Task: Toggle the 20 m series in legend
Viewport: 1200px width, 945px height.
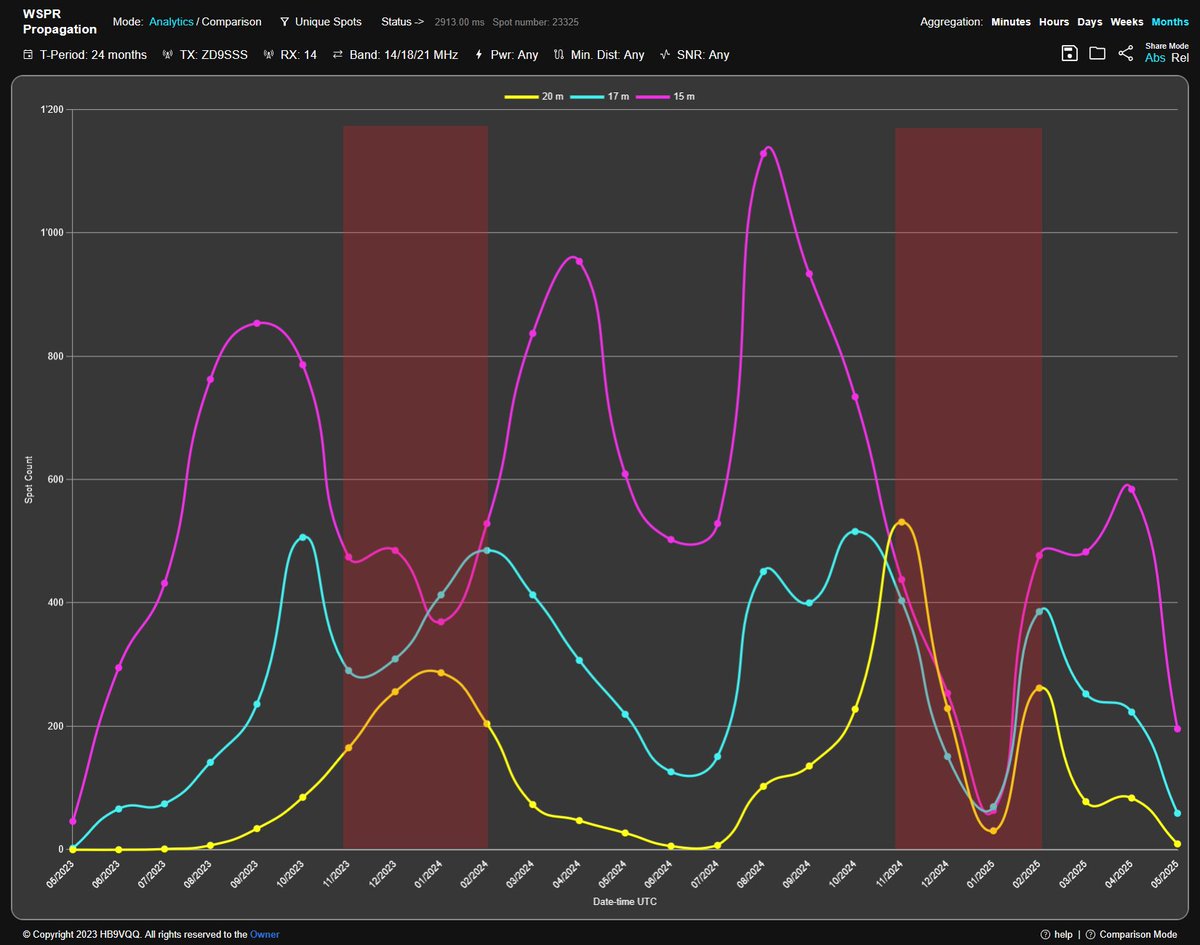Action: point(534,96)
